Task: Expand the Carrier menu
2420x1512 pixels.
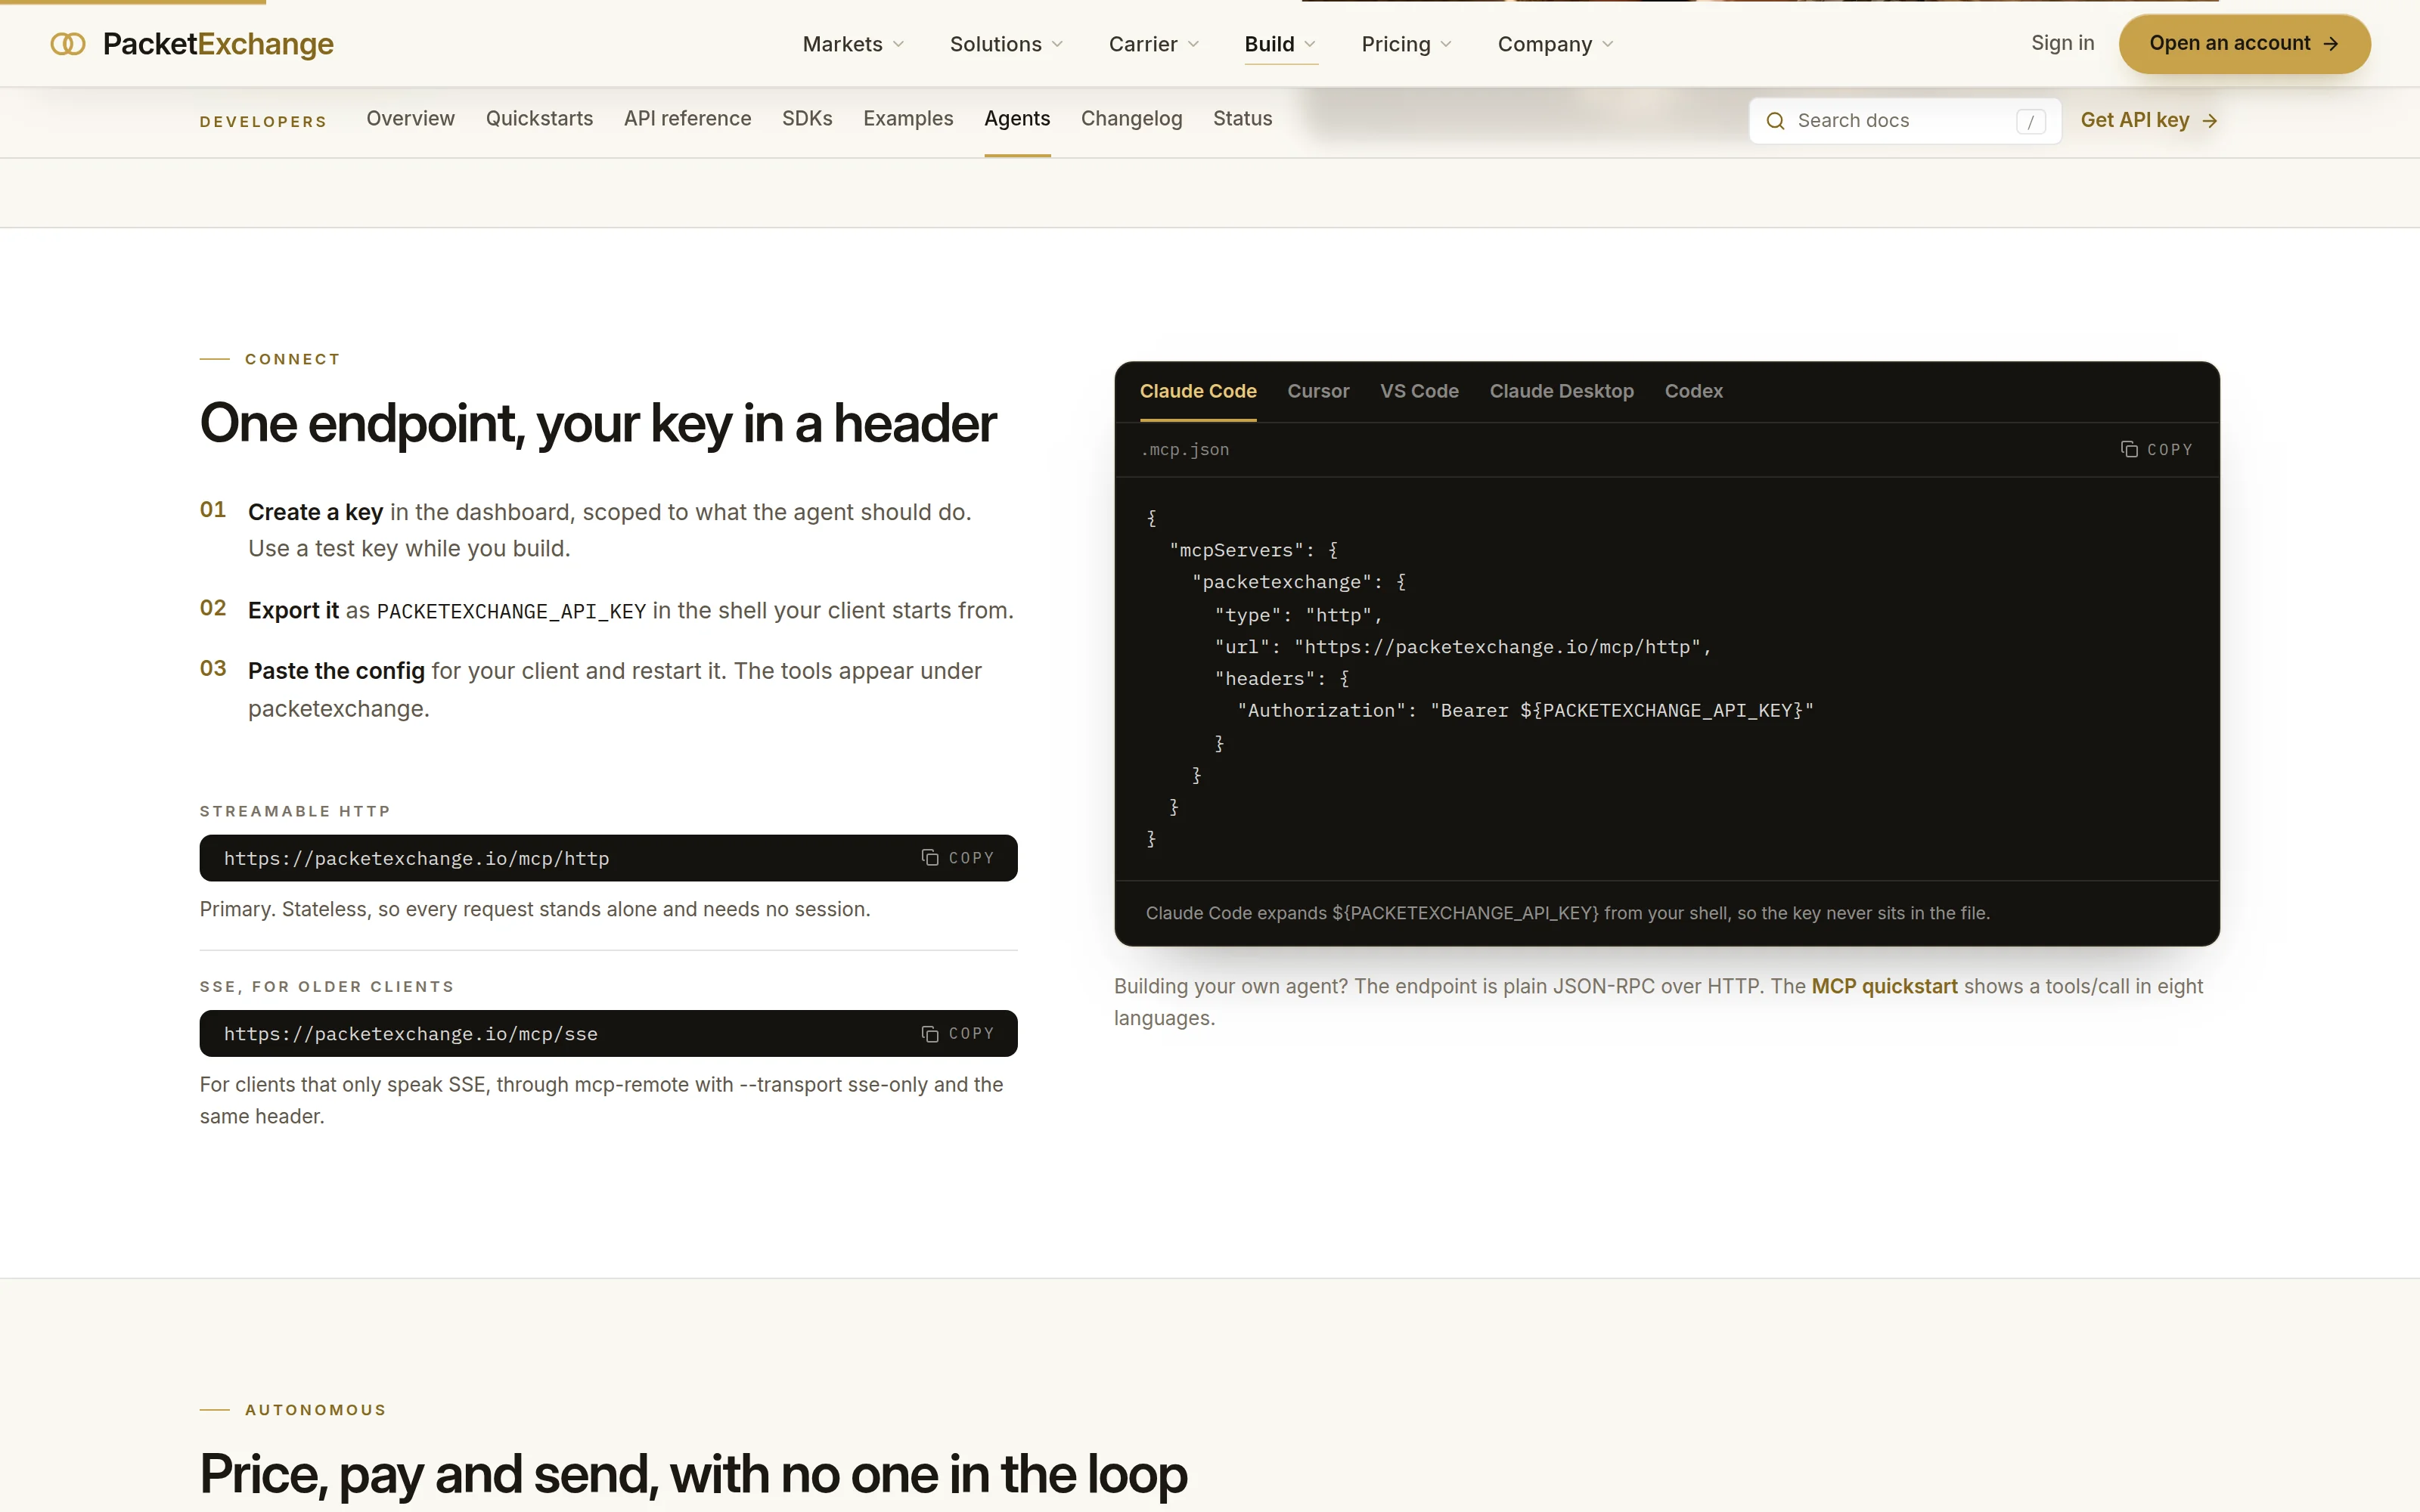Action: (x=1153, y=44)
